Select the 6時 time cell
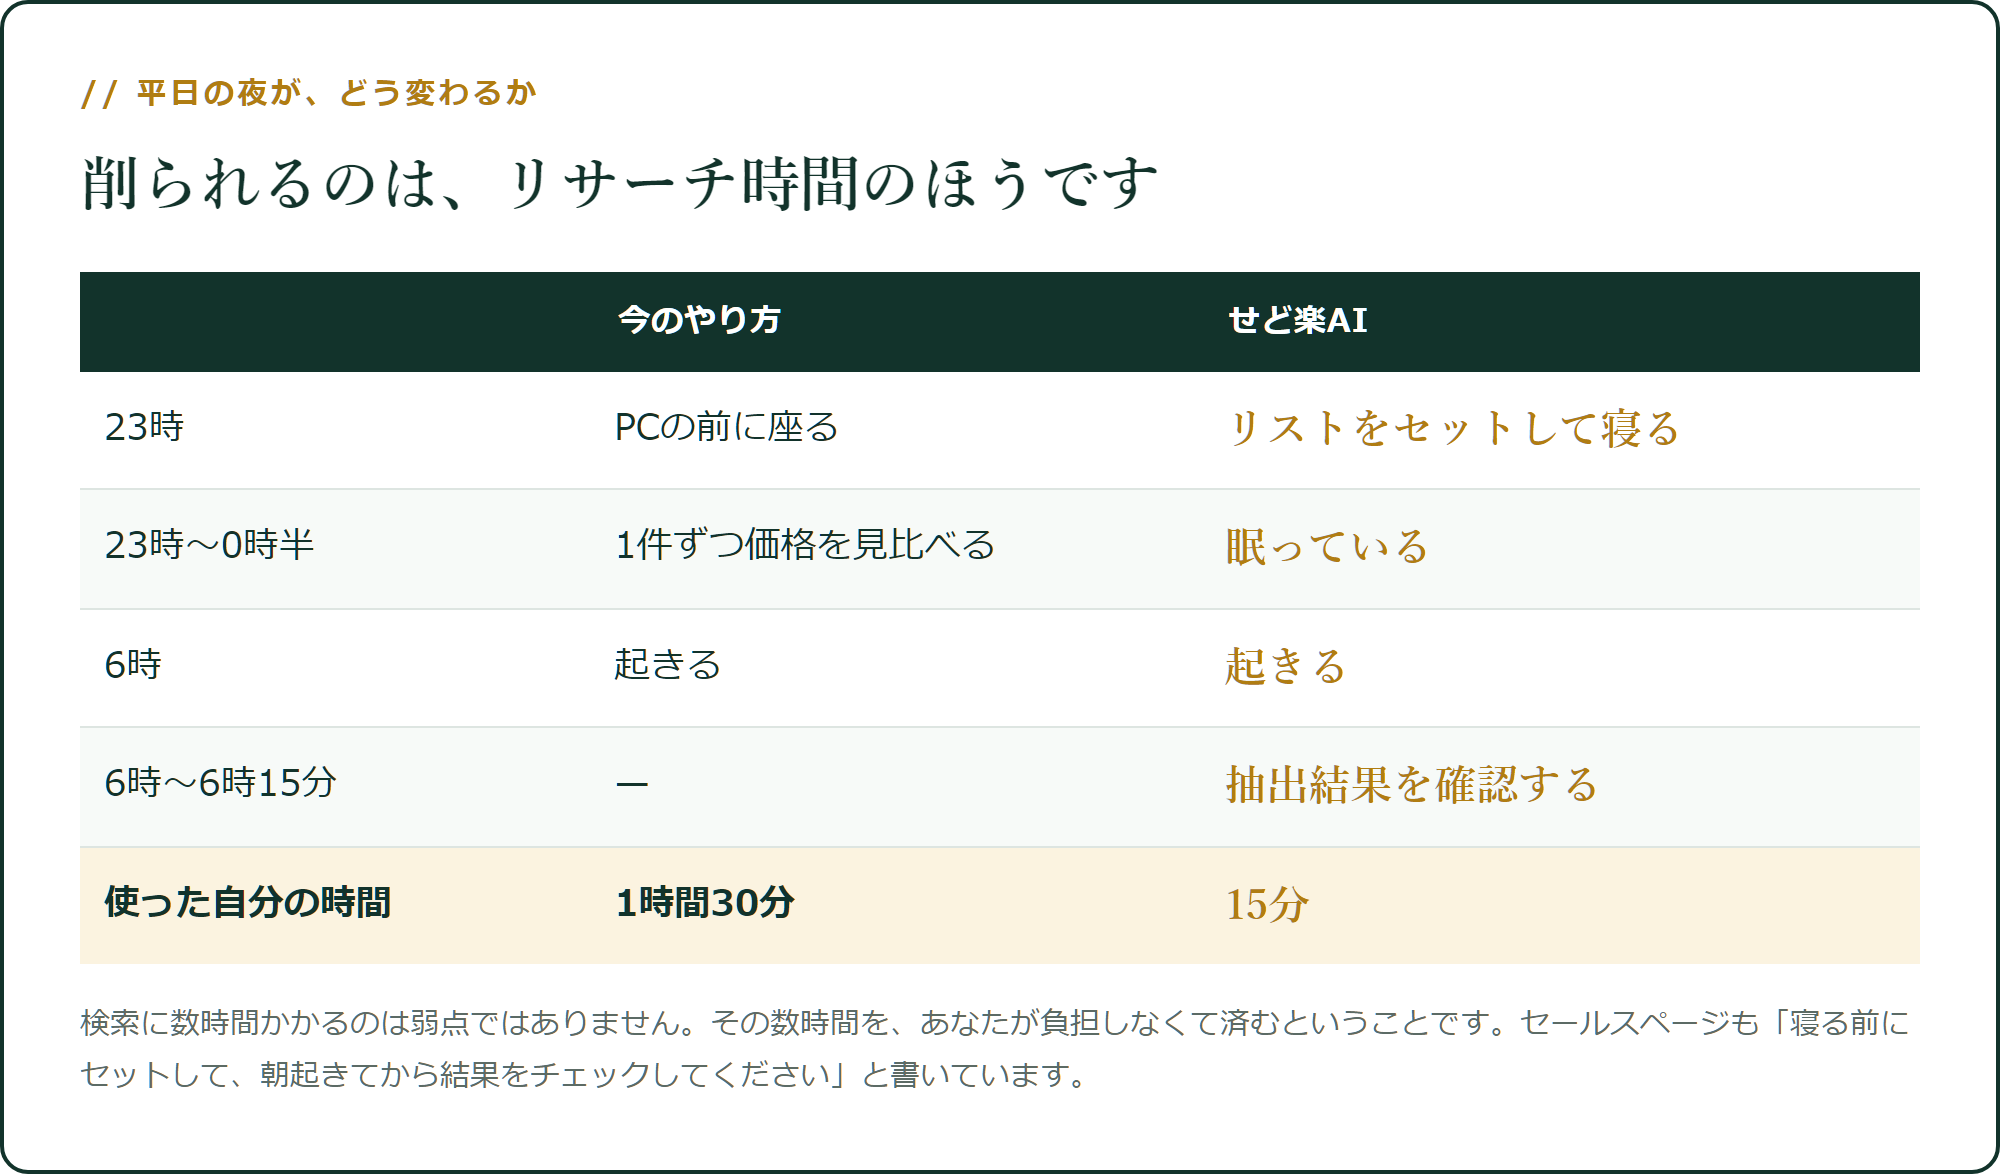 (133, 664)
